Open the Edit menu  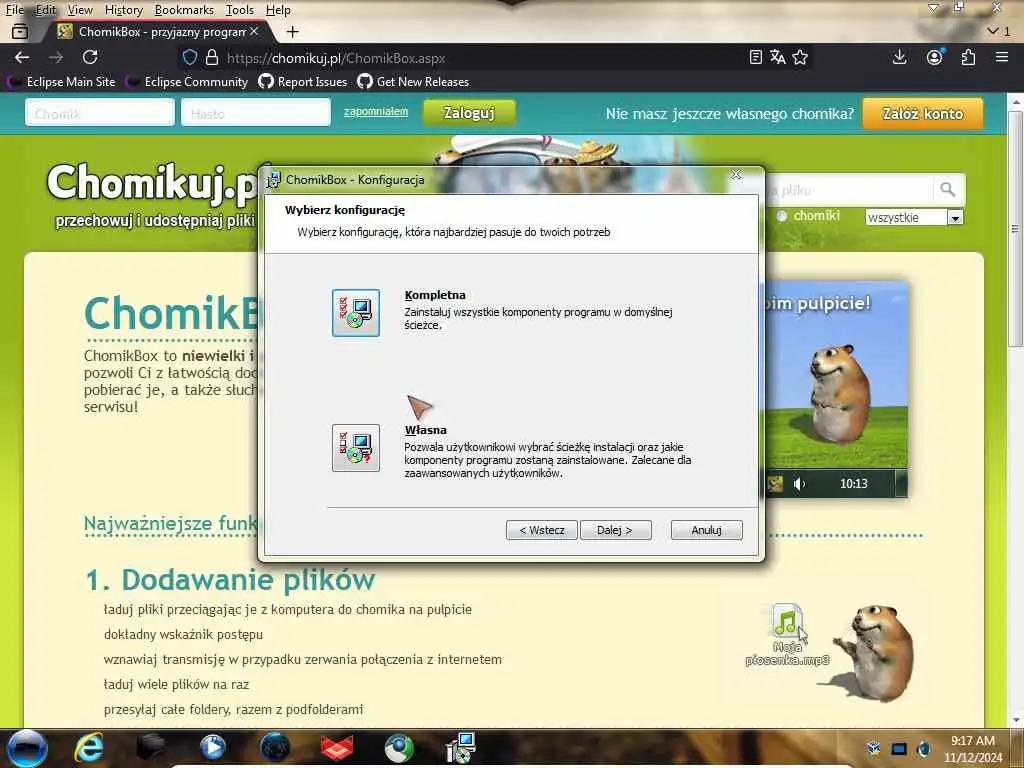point(45,10)
